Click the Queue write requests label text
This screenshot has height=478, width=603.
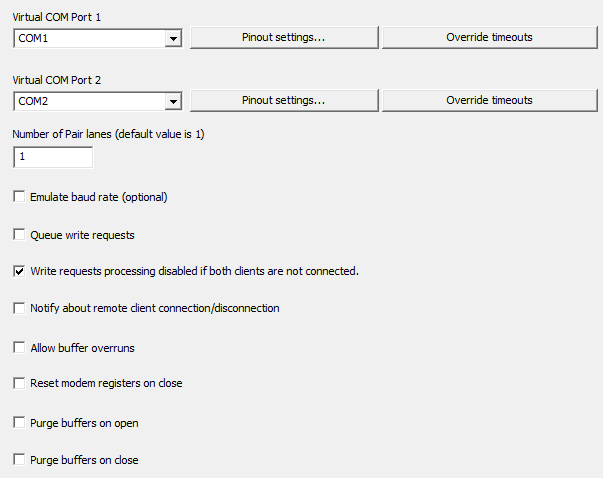pos(82,235)
